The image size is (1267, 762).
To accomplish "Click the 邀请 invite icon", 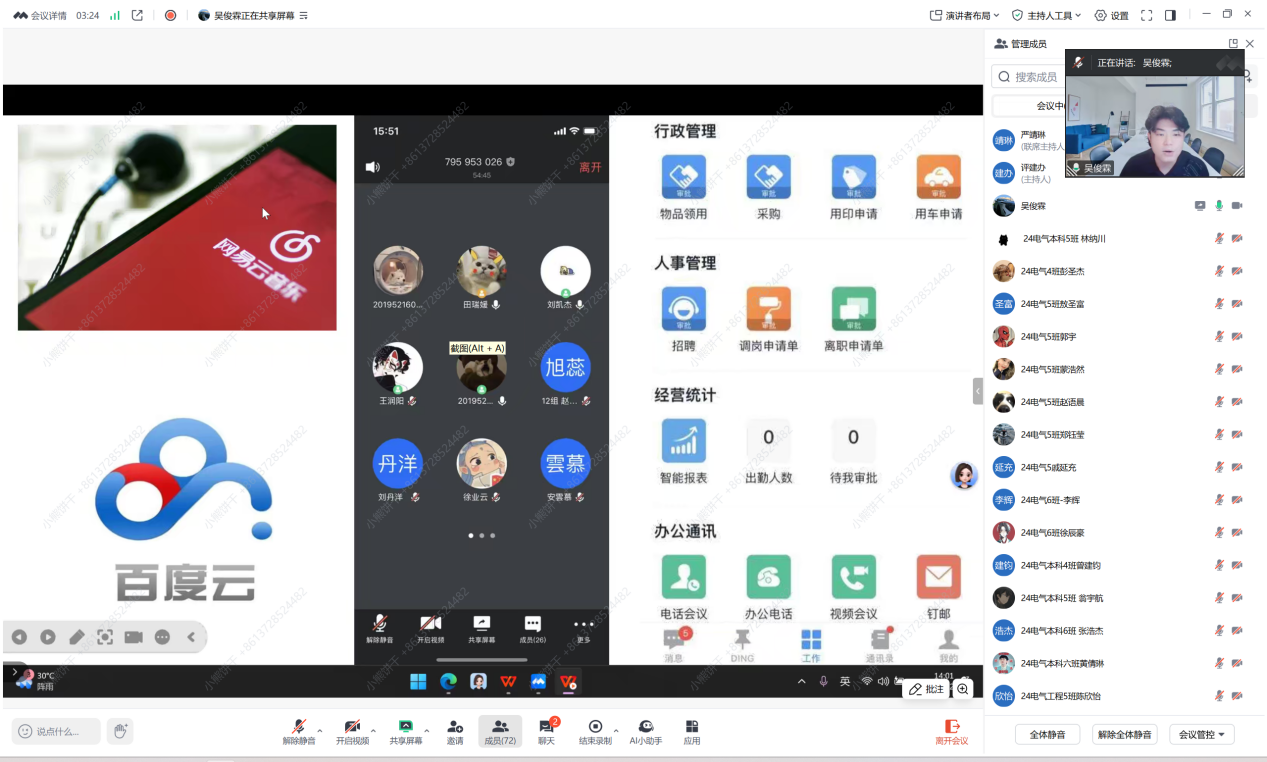I will tap(455, 731).
